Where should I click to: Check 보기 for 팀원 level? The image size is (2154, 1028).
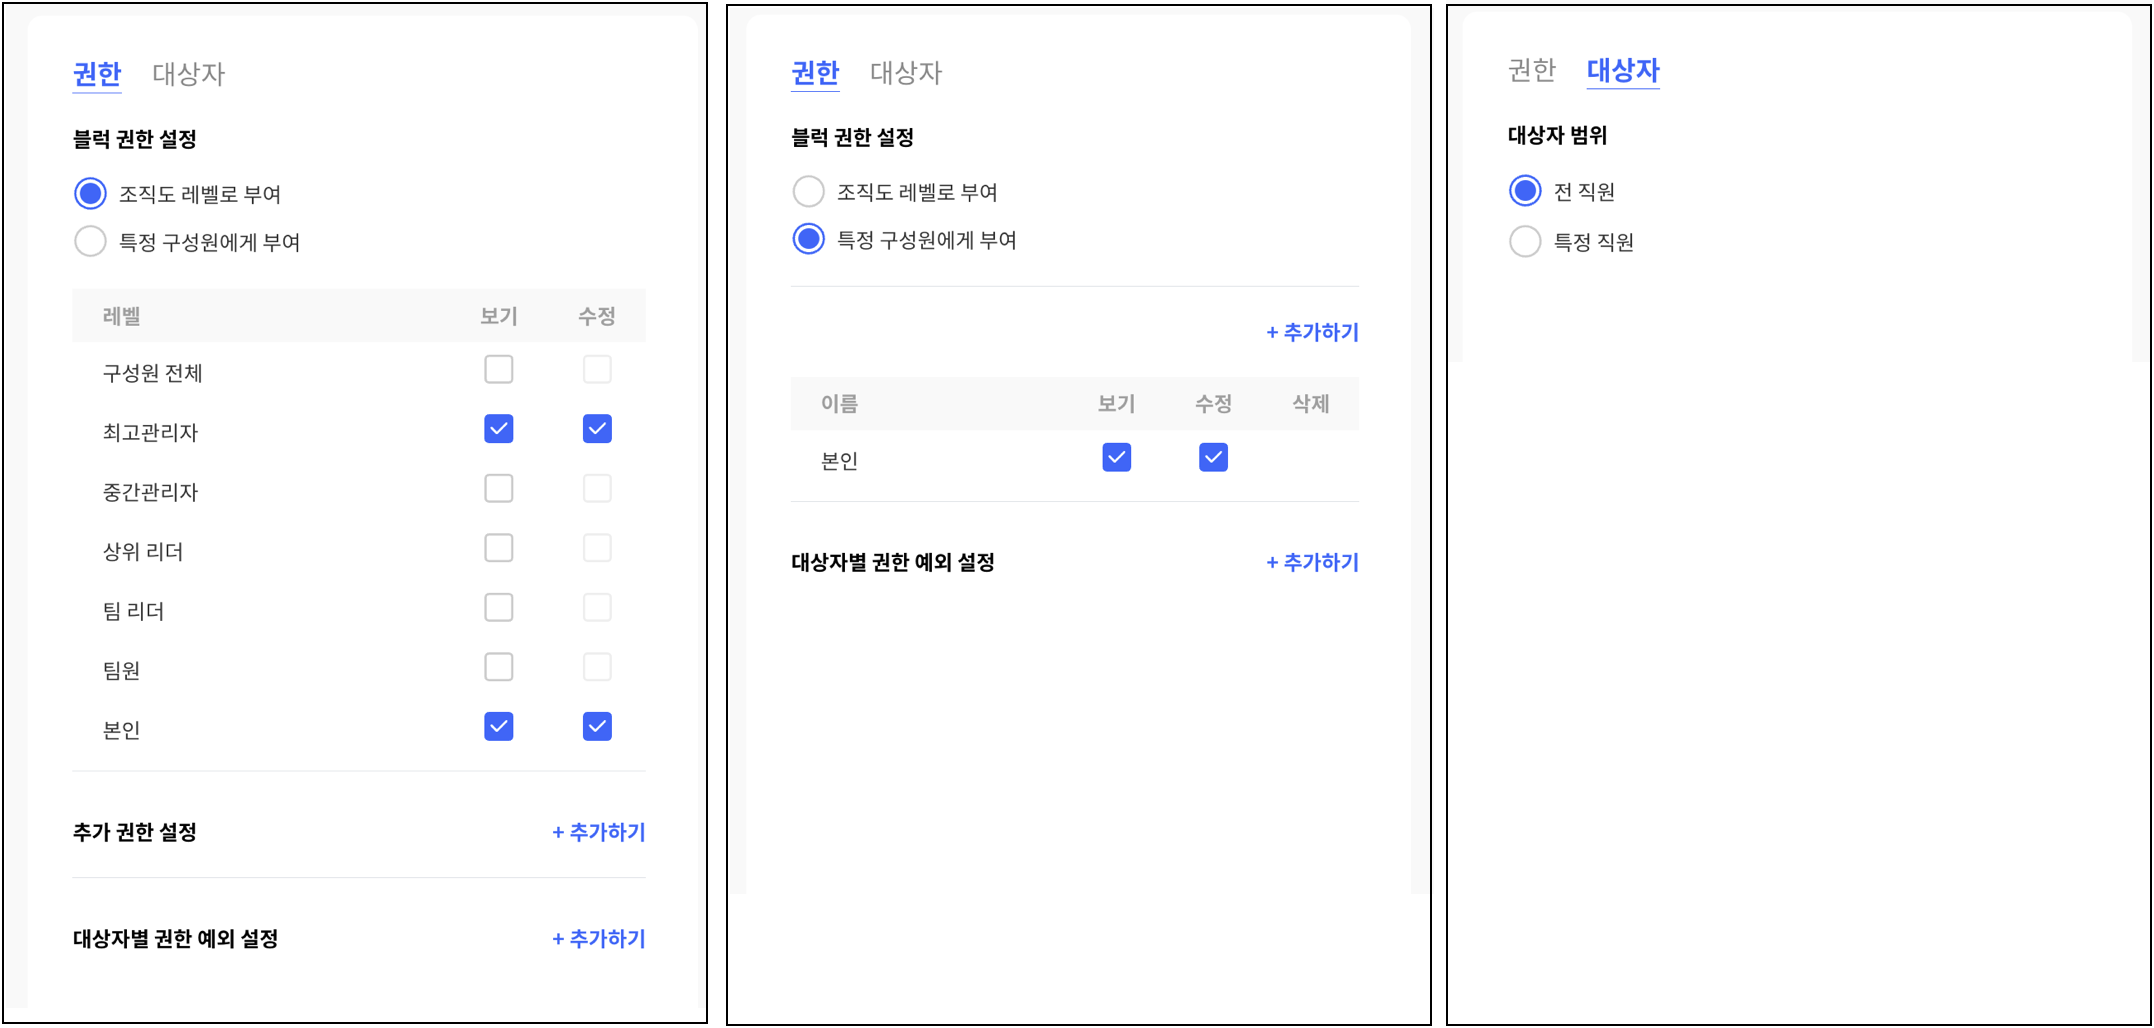(498, 667)
